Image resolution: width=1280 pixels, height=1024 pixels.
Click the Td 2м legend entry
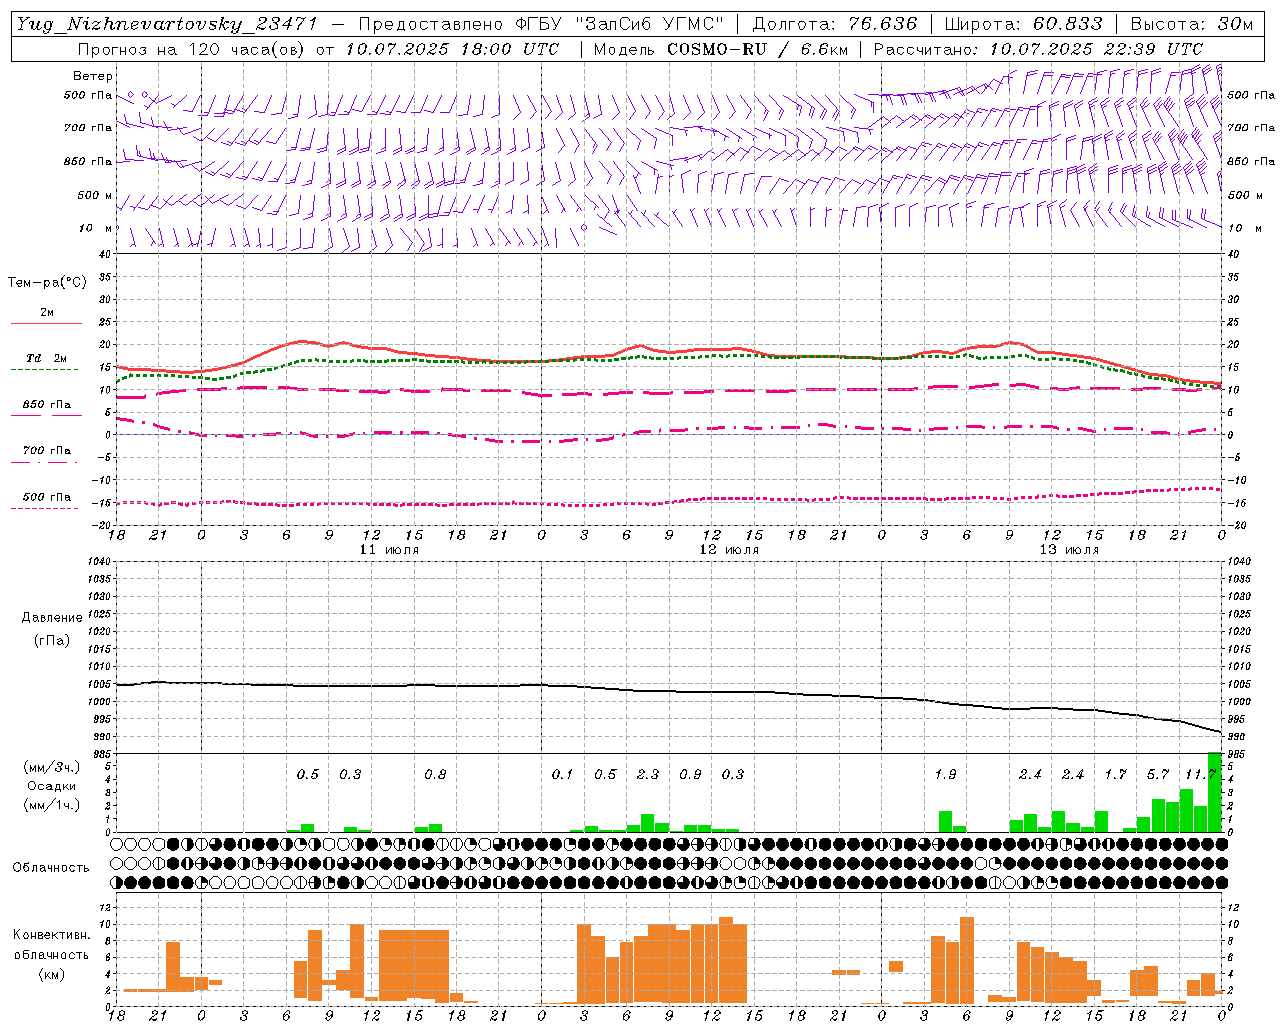click(x=47, y=358)
